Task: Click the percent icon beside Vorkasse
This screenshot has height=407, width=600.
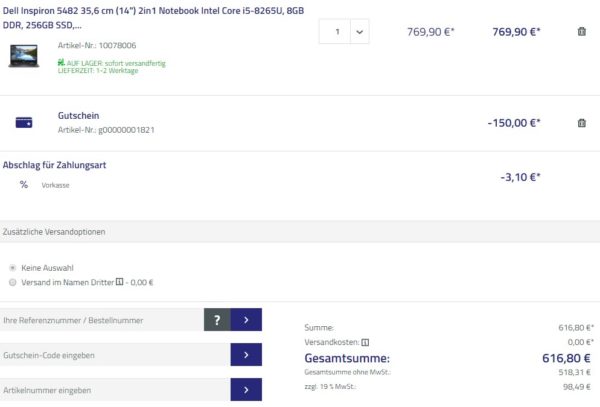Action: 23,184
